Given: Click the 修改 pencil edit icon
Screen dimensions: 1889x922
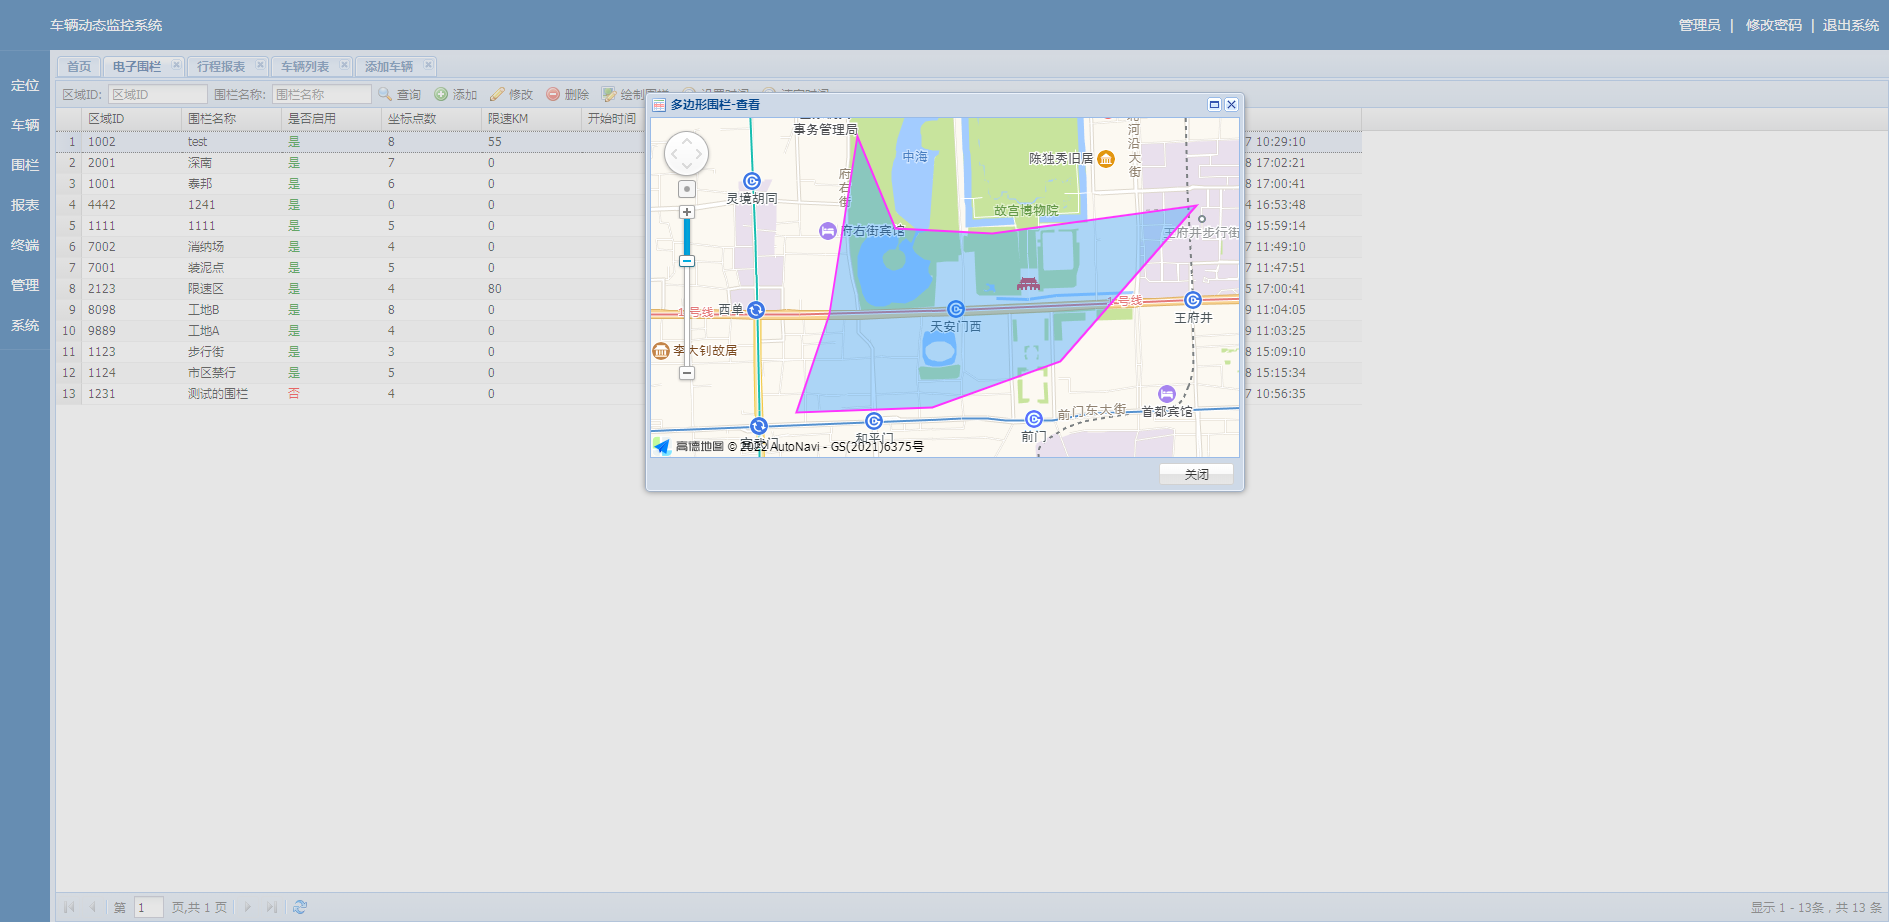Looking at the screenshot, I should coord(497,94).
